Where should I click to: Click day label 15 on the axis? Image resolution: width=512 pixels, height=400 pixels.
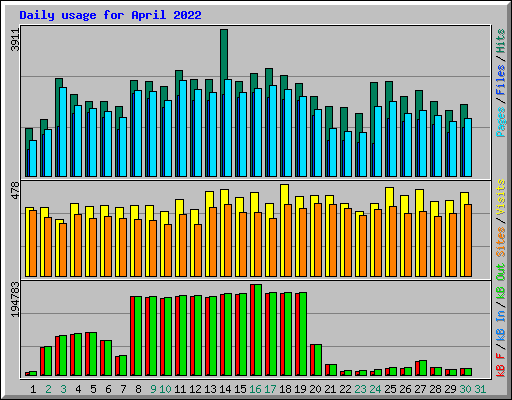tap(240, 389)
